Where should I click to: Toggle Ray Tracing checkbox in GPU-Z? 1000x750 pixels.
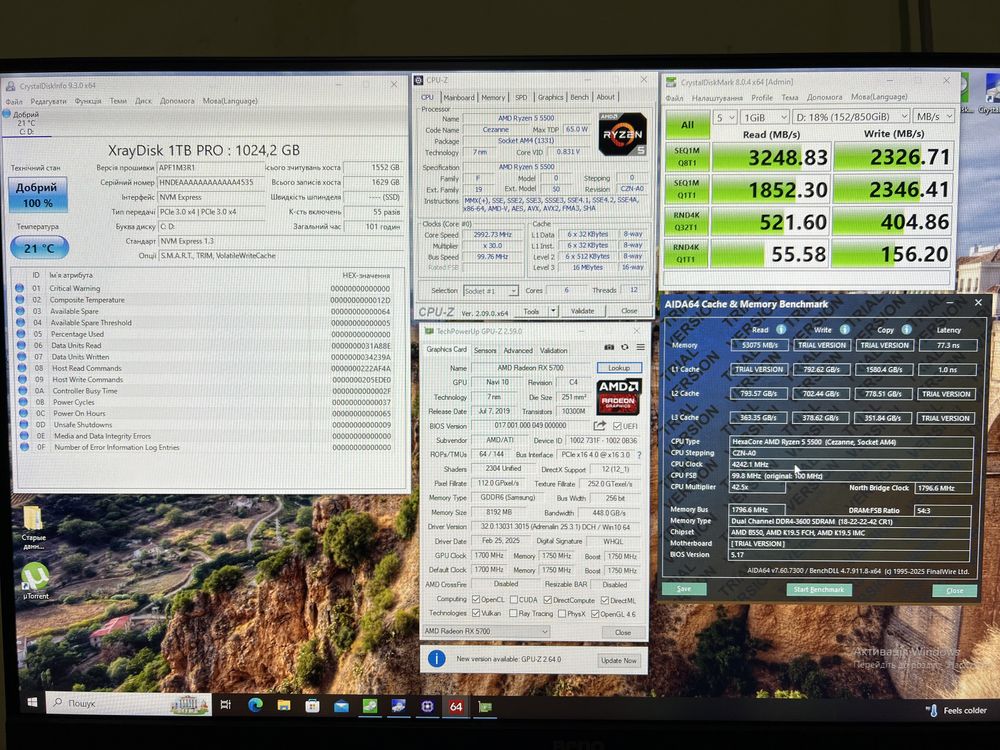point(513,614)
